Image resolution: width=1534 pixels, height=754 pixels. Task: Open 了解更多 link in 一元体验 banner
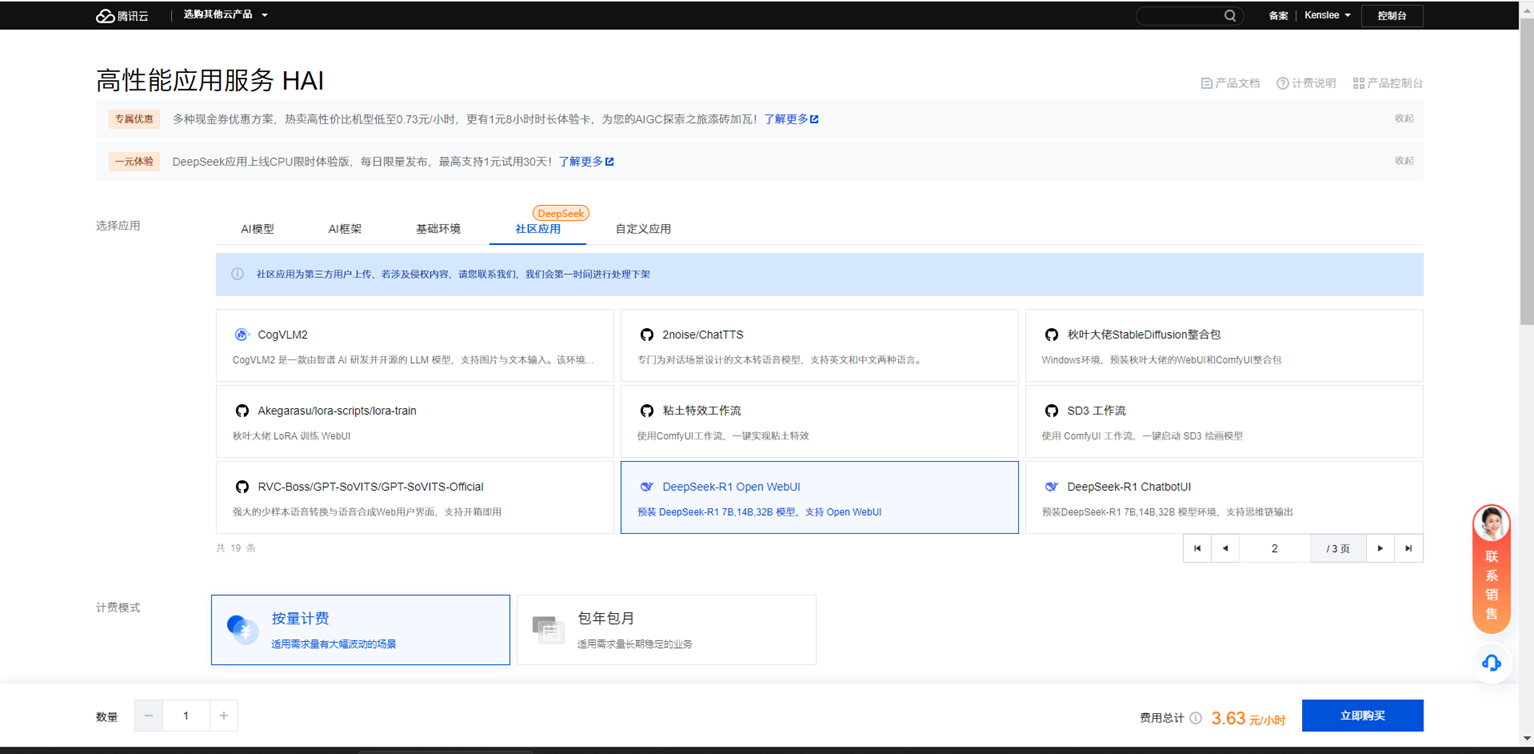click(586, 161)
